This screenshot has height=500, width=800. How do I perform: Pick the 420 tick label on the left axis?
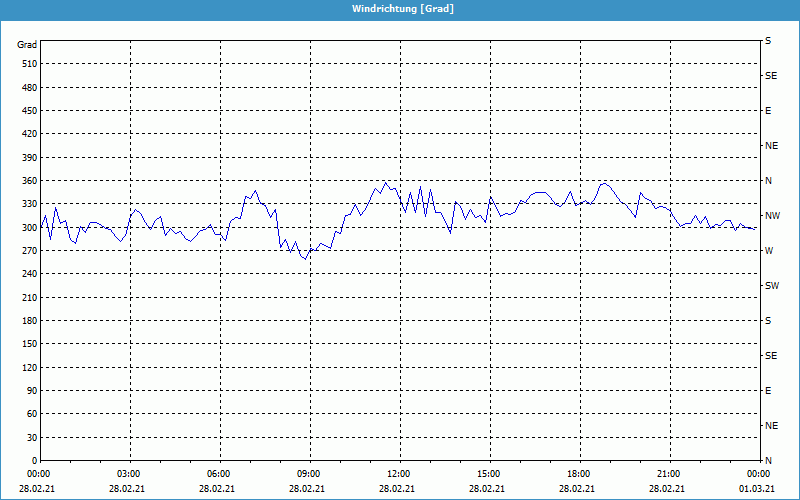coord(27,134)
